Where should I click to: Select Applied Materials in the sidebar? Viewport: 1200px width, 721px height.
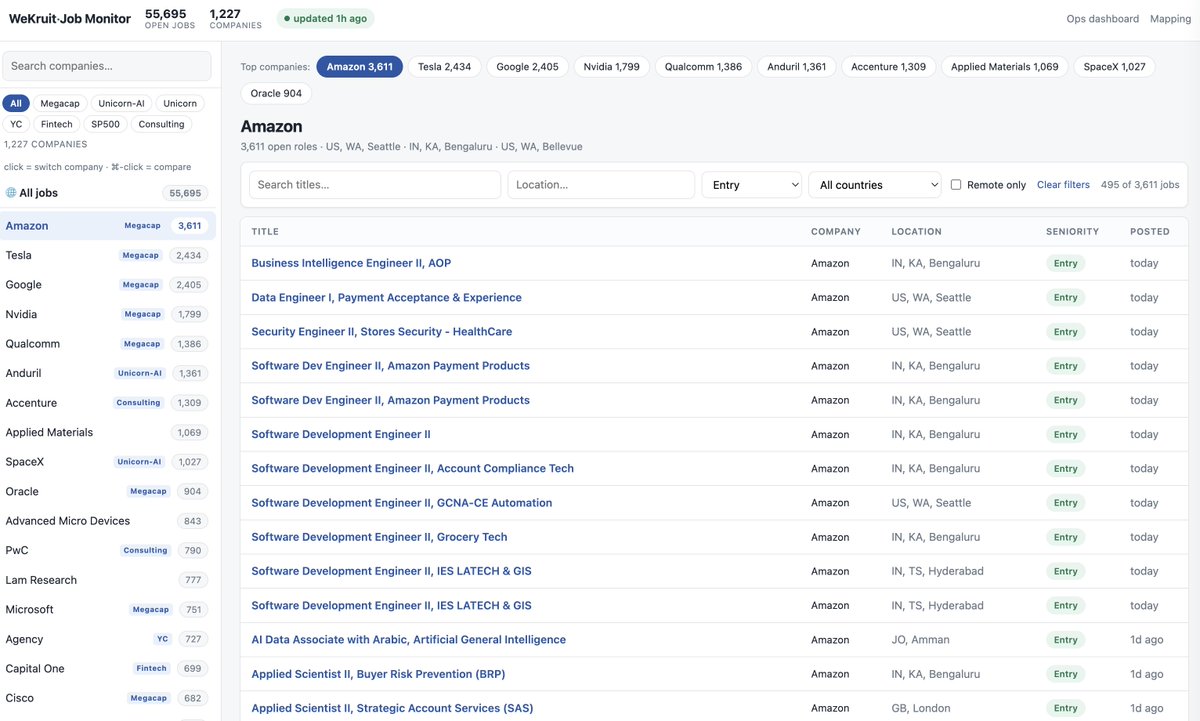tap(107, 432)
